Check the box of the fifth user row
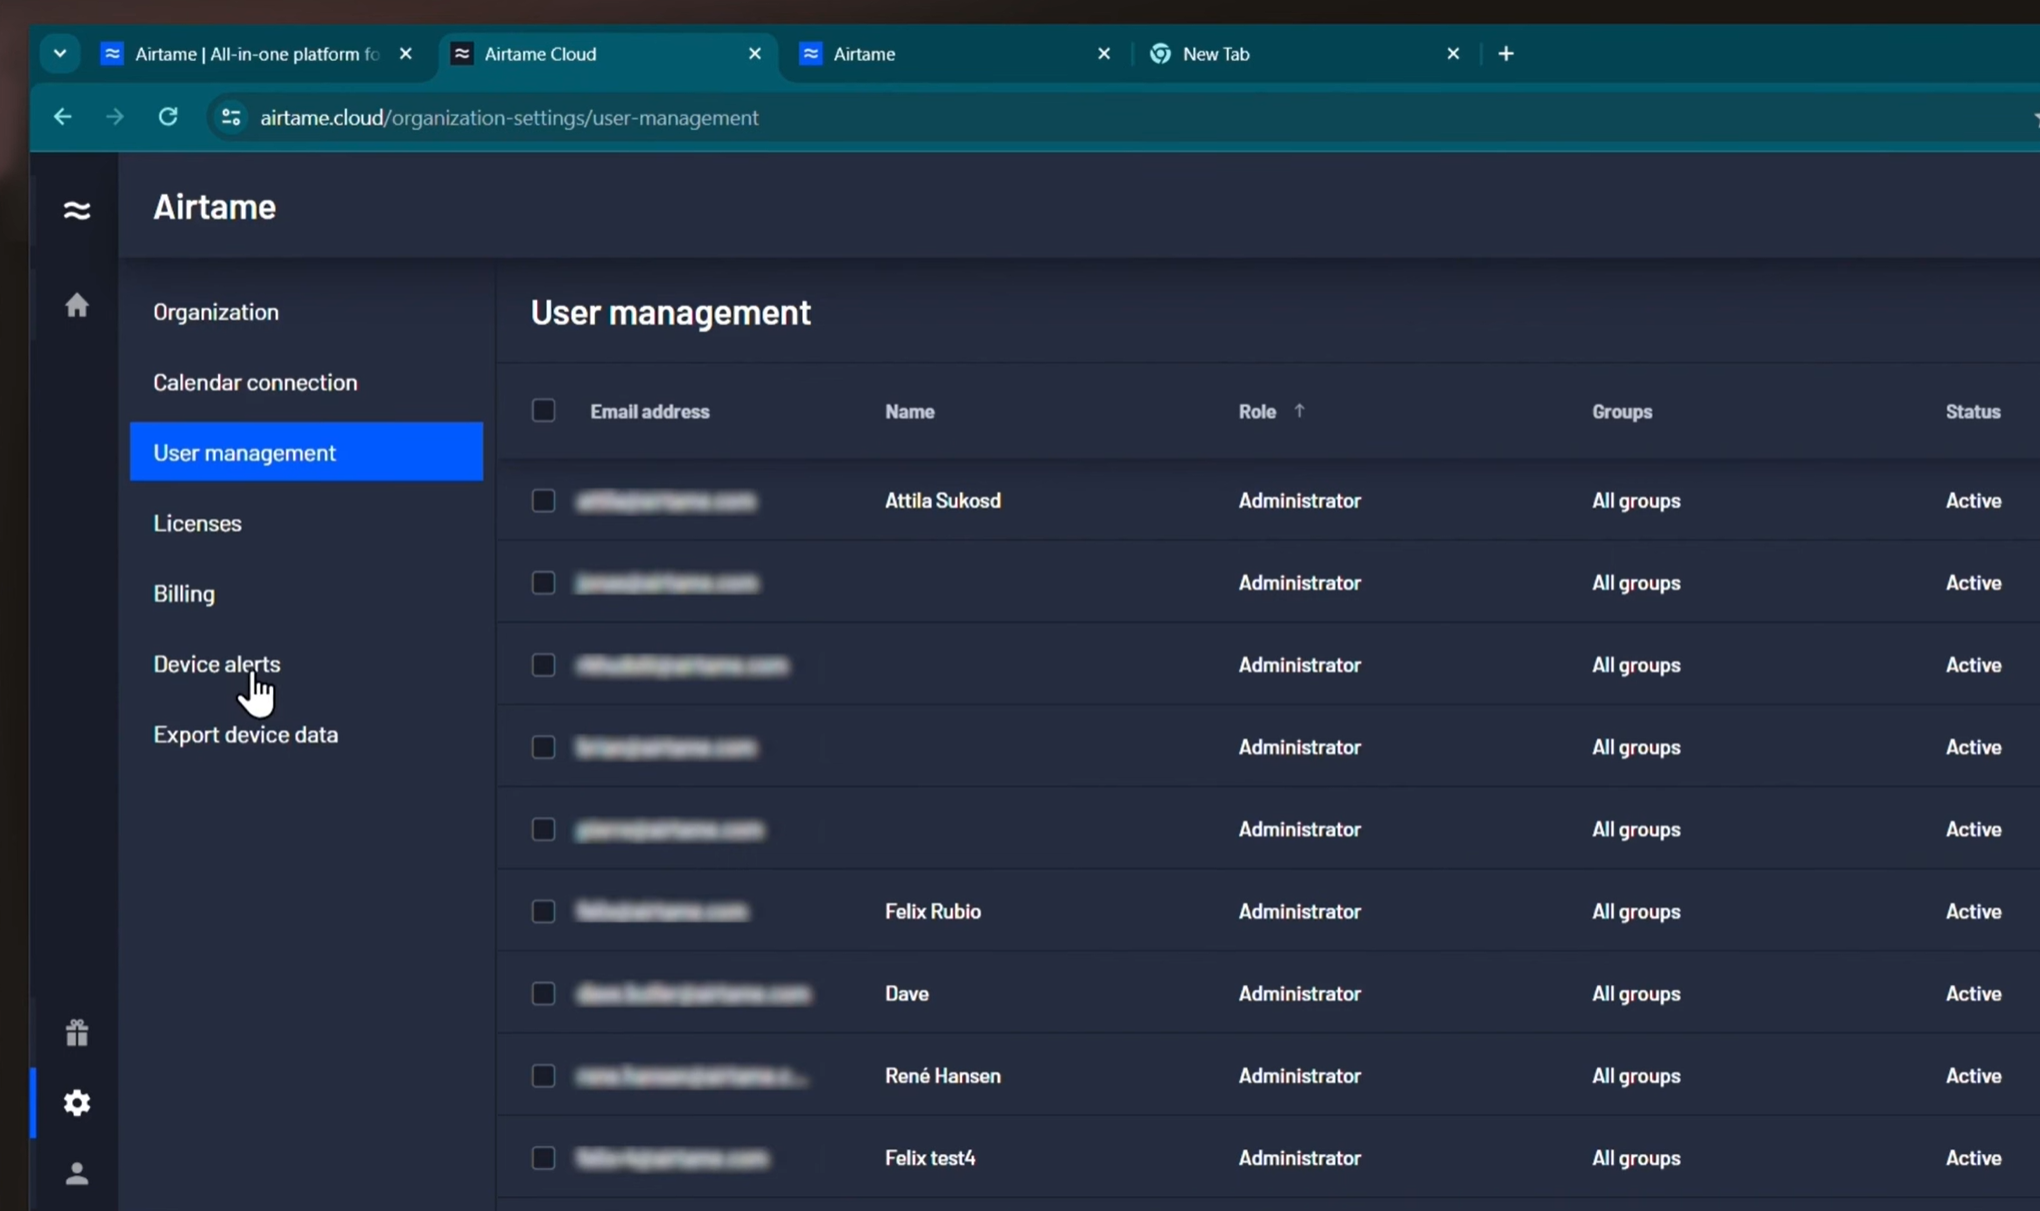 tap(543, 829)
